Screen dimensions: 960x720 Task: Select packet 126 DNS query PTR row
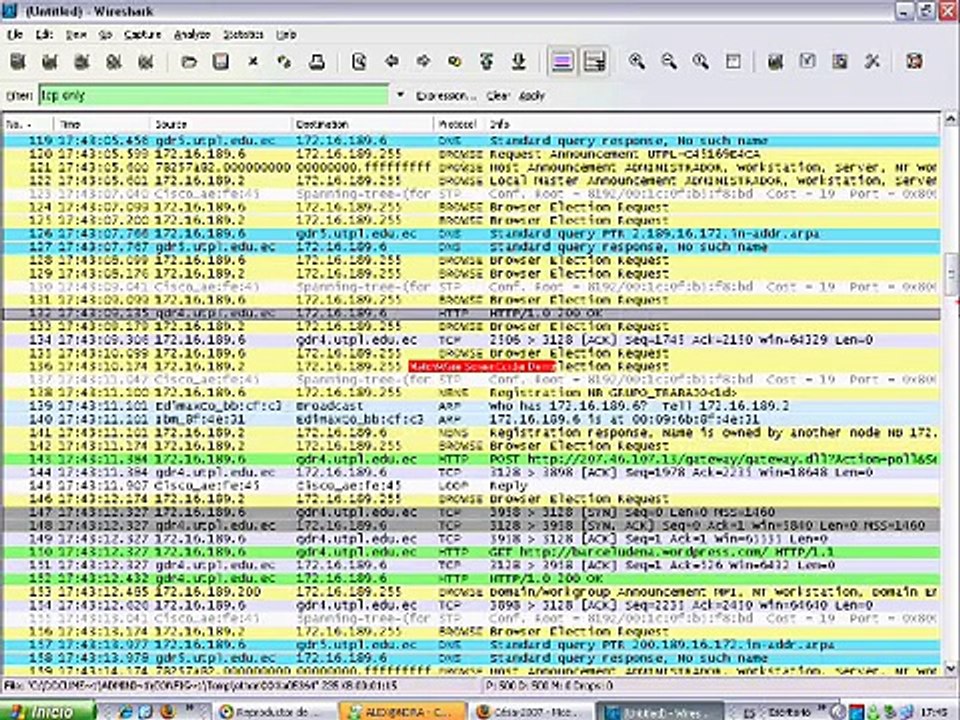pos(471,234)
